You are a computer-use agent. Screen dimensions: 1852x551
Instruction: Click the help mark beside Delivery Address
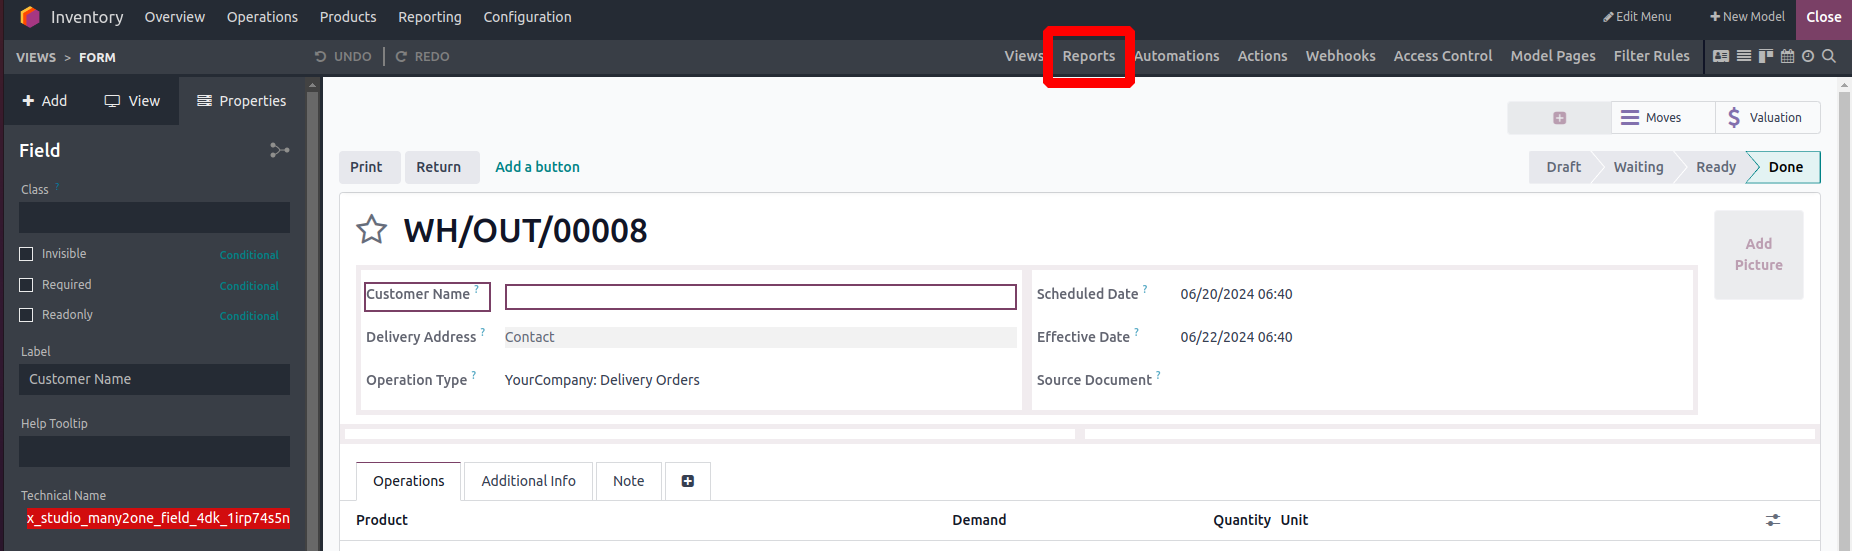click(483, 332)
